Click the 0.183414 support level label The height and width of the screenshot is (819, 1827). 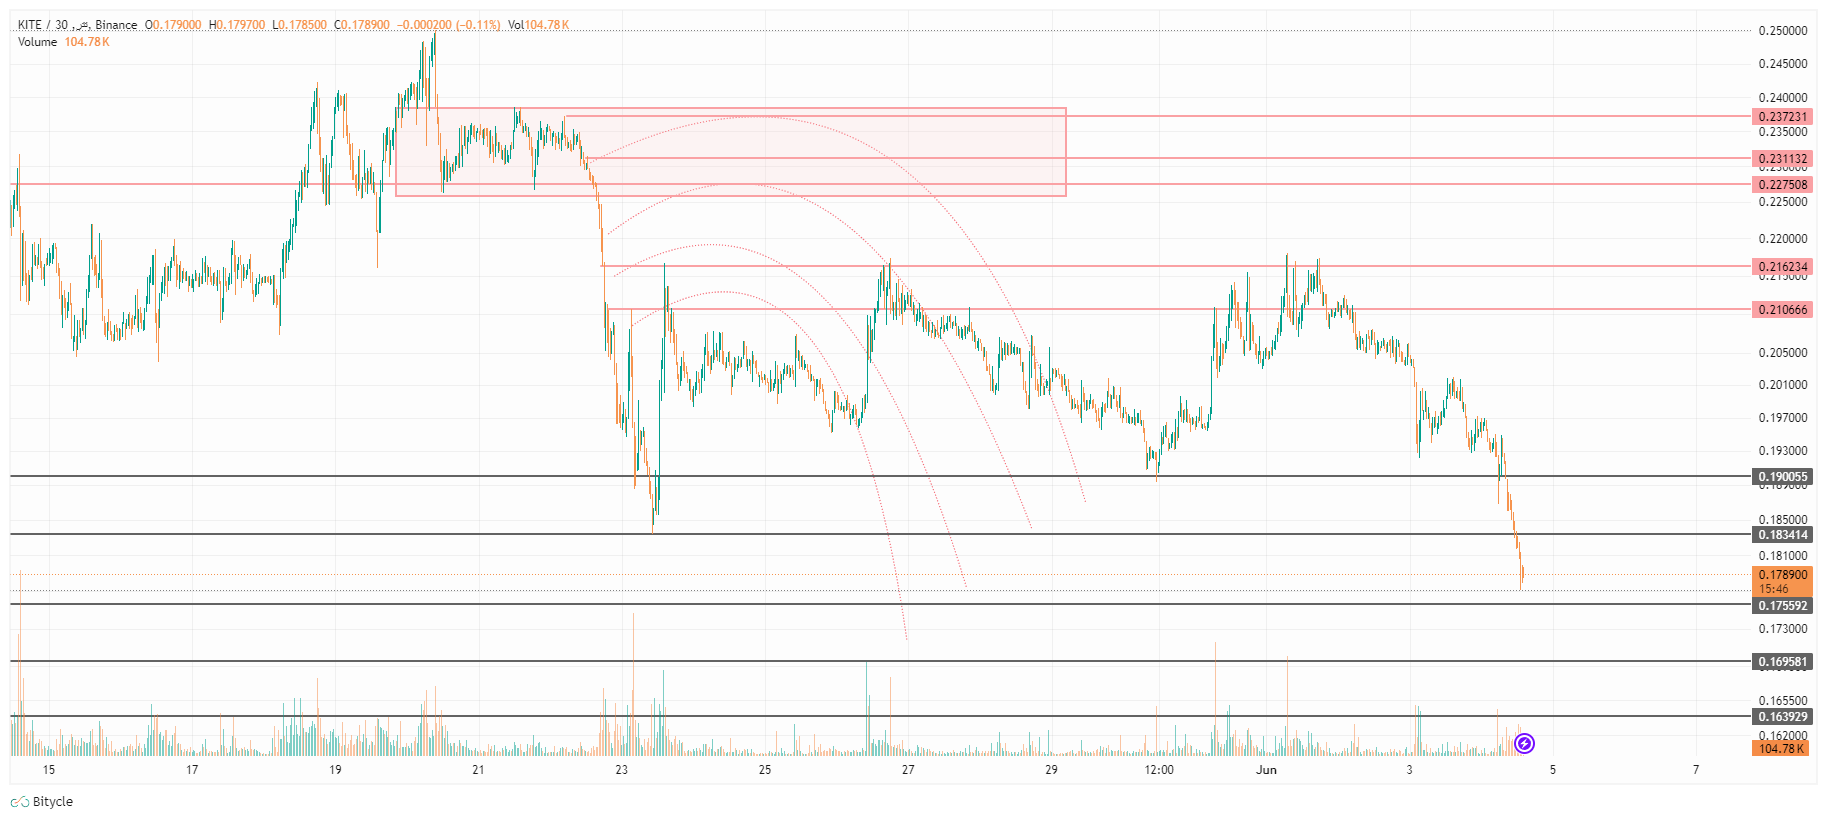tap(1783, 535)
